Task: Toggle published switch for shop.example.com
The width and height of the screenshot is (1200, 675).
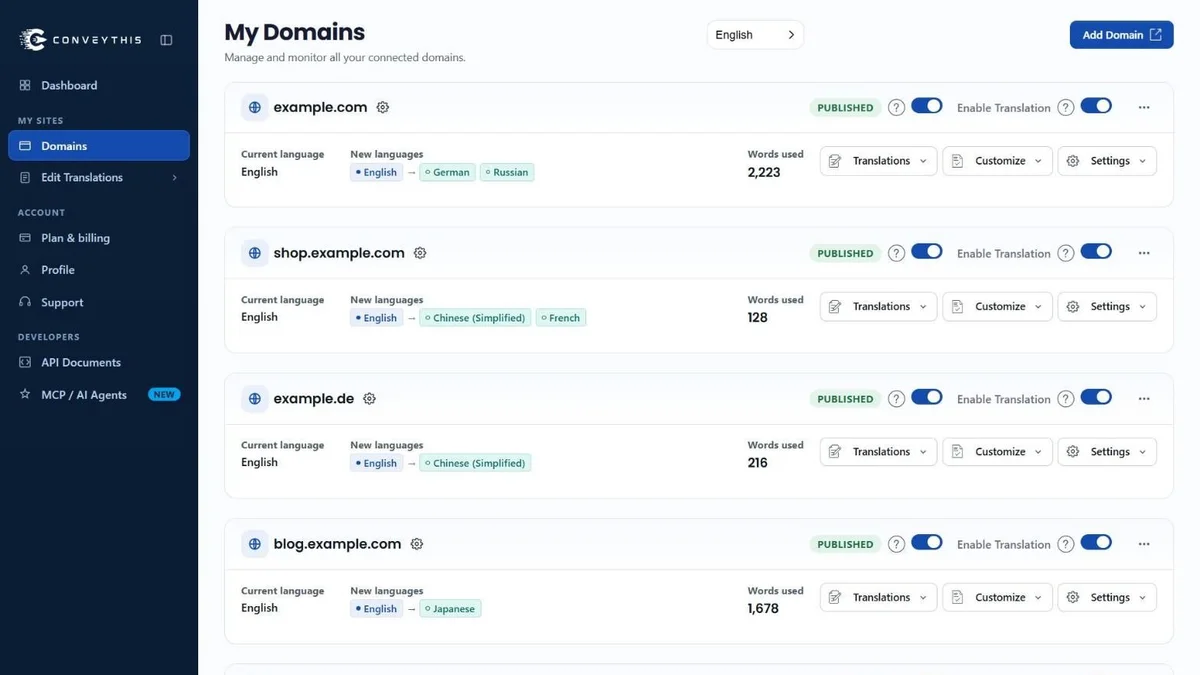Action: click(927, 252)
